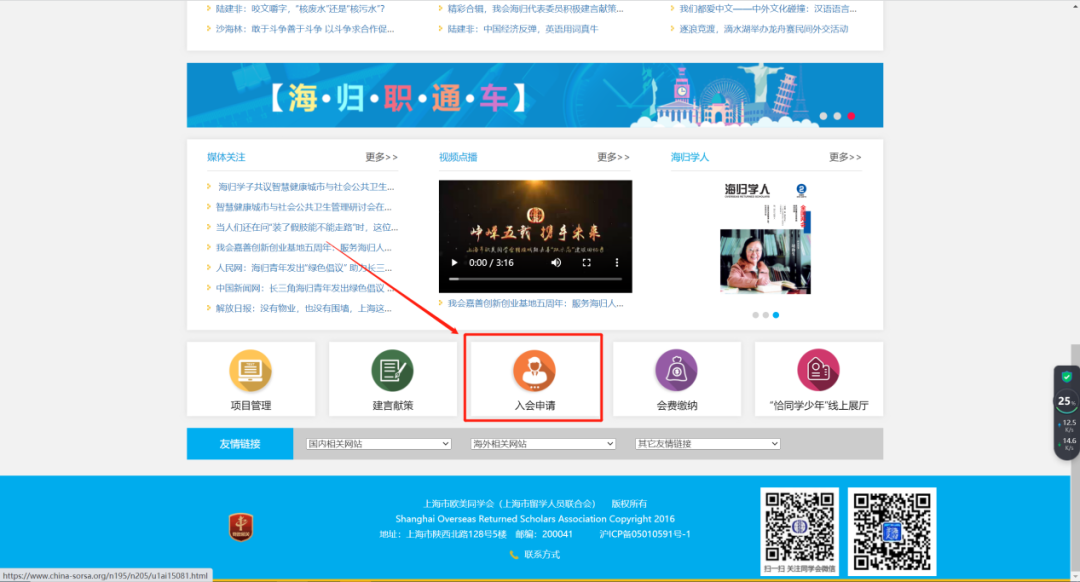Open article 解放日报：没有物业，也没有围墙

pyautogui.click(x=304, y=308)
